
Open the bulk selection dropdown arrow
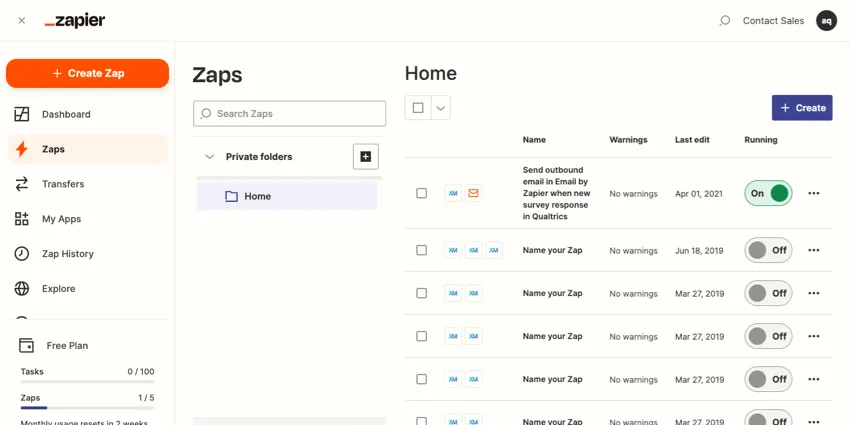(440, 108)
